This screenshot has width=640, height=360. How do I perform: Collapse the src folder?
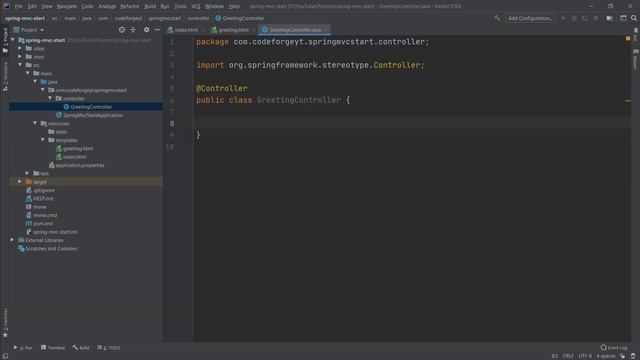coord(20,65)
